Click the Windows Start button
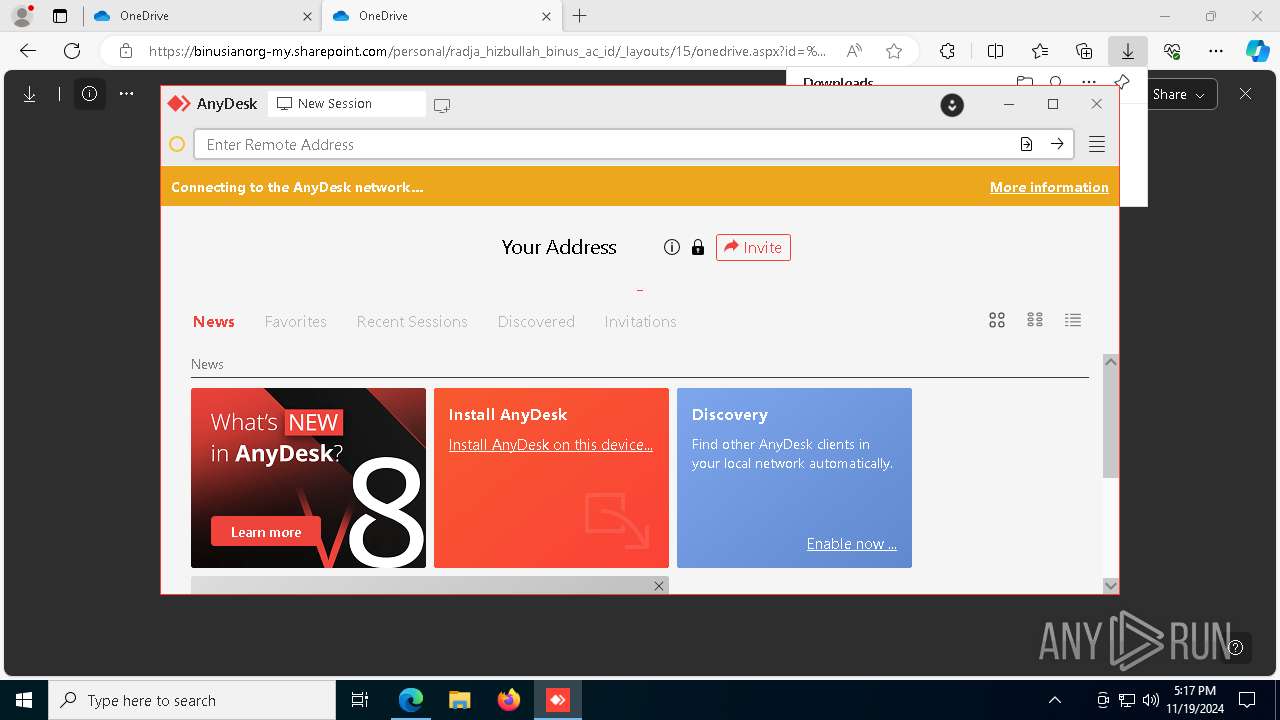 (24, 700)
